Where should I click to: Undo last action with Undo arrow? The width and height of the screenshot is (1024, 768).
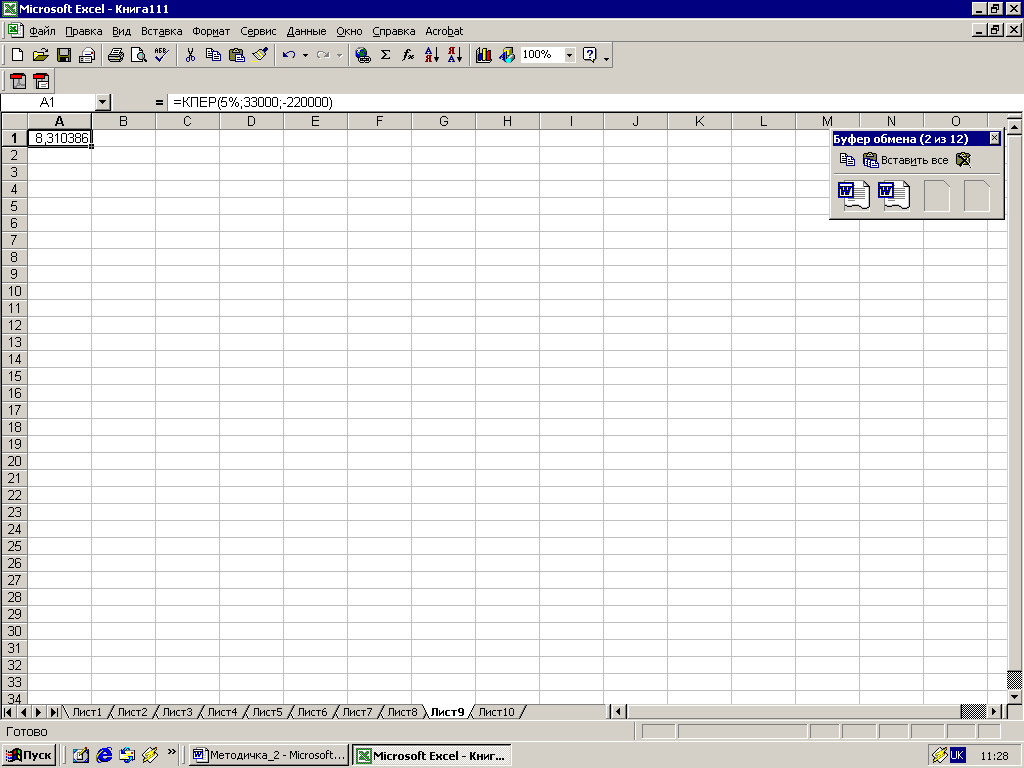[289, 56]
